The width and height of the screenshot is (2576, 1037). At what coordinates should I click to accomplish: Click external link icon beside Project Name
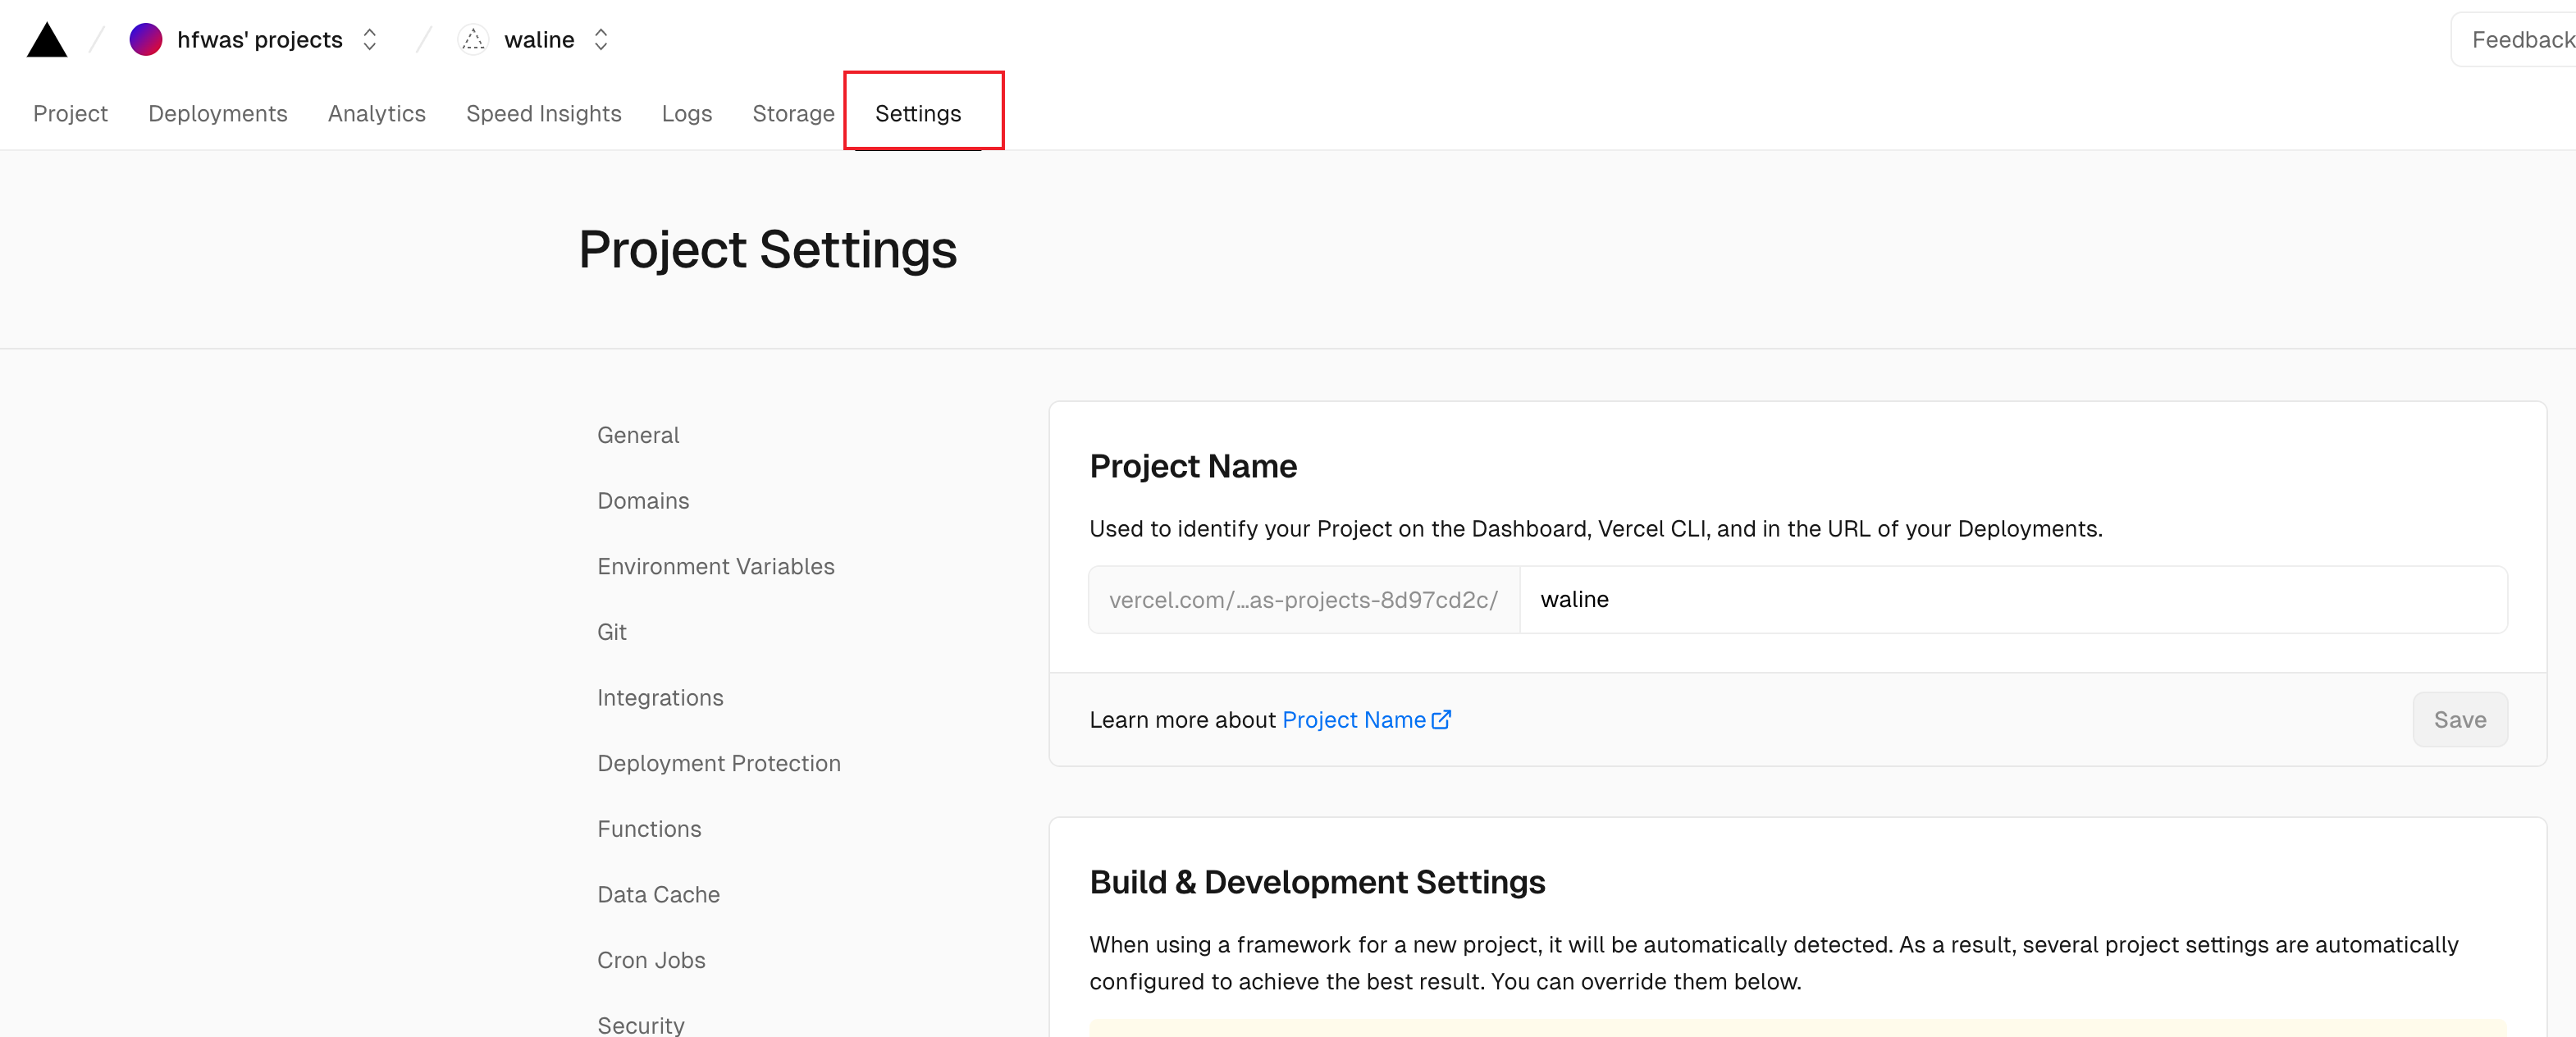click(x=1441, y=720)
